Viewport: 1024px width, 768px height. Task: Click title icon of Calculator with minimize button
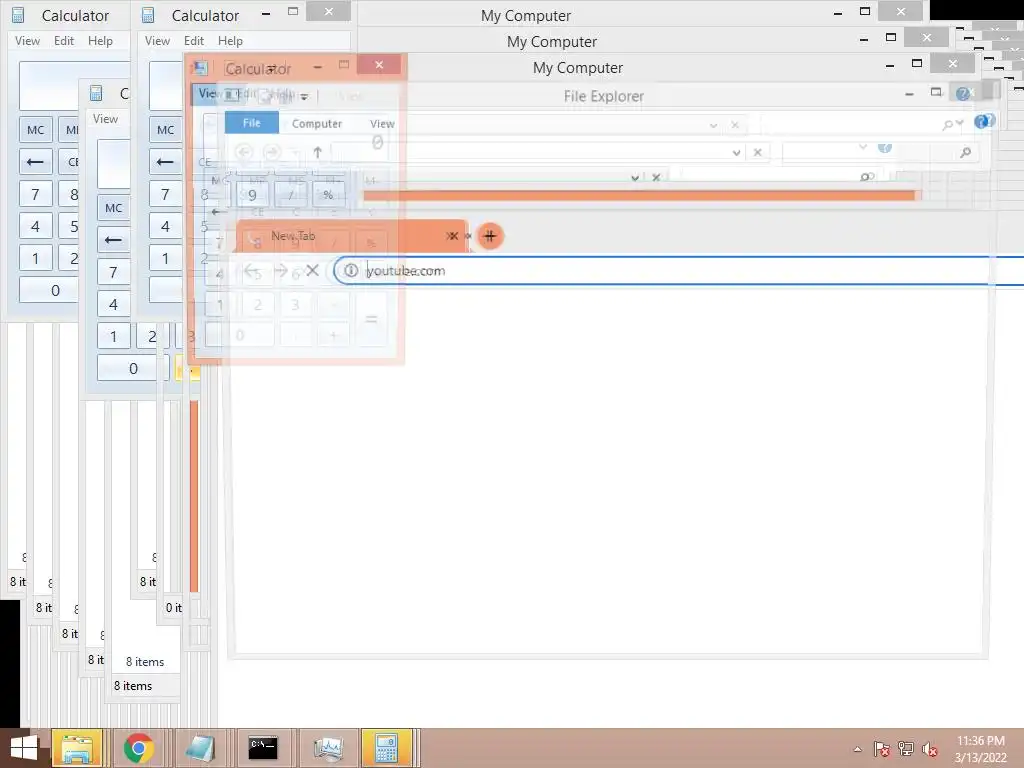(148, 15)
